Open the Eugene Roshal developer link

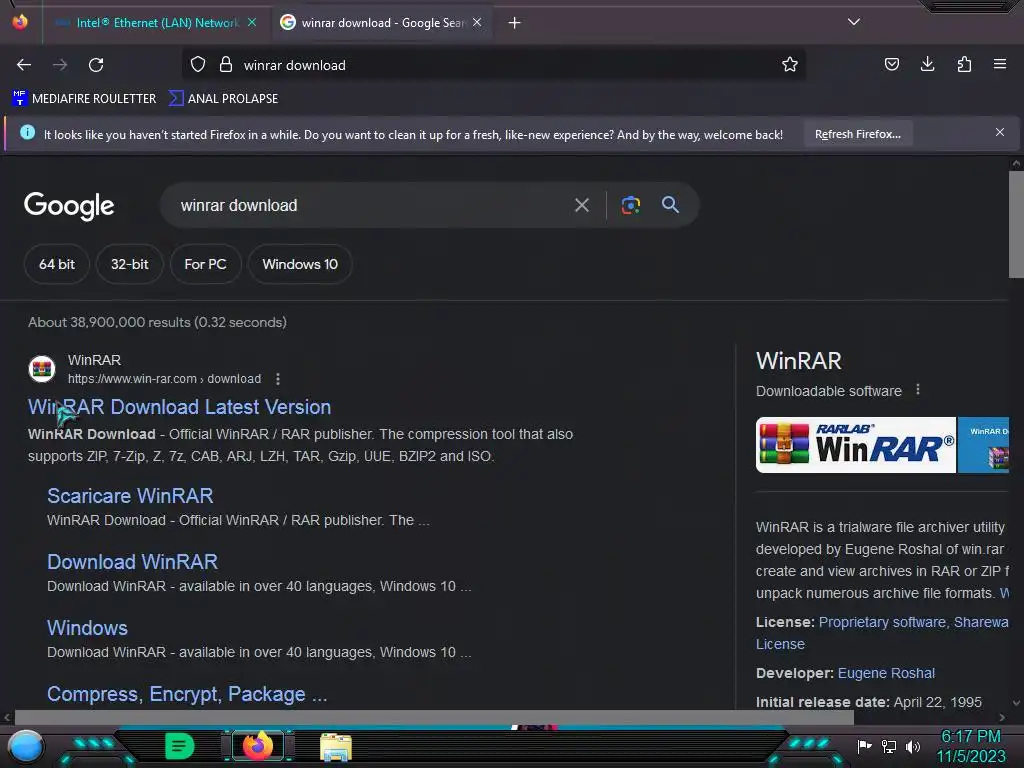[886, 673]
